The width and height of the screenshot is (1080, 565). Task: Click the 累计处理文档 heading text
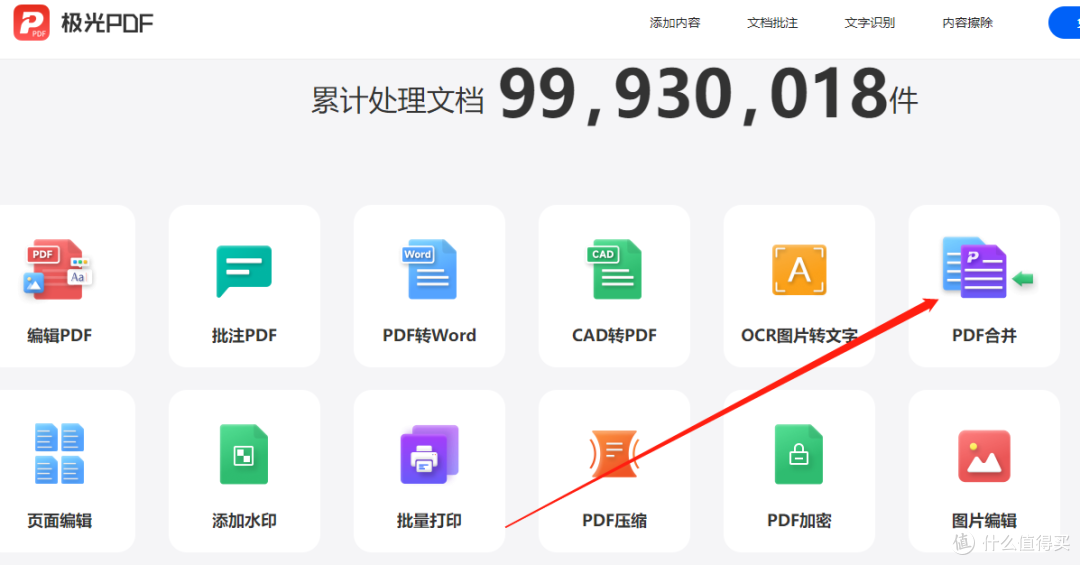coord(397,101)
